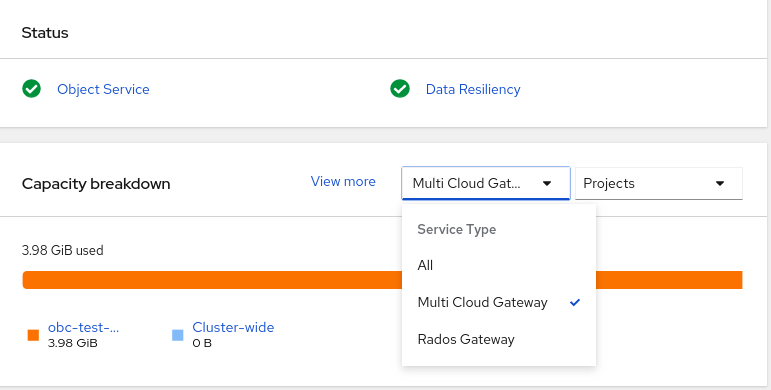The width and height of the screenshot is (771, 390).
Task: Open the Cluster-wide link
Action: pyautogui.click(x=233, y=327)
